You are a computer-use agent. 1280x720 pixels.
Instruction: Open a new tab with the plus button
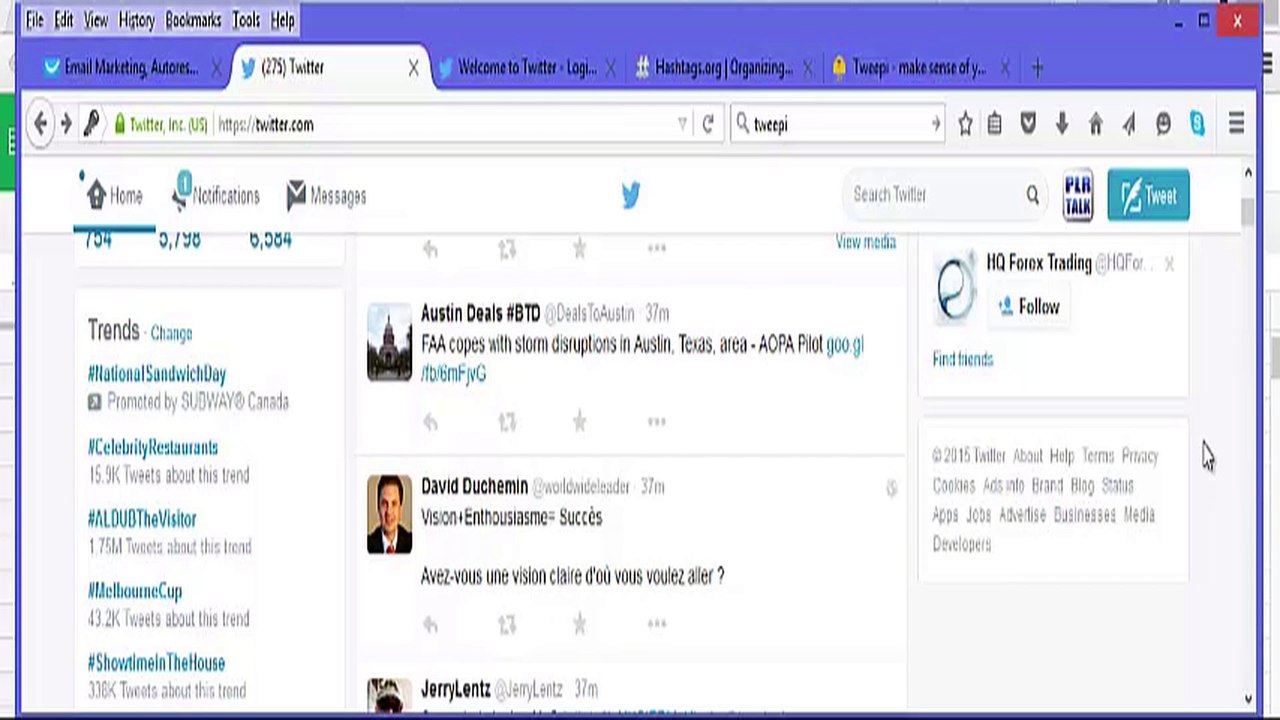pos(1037,68)
